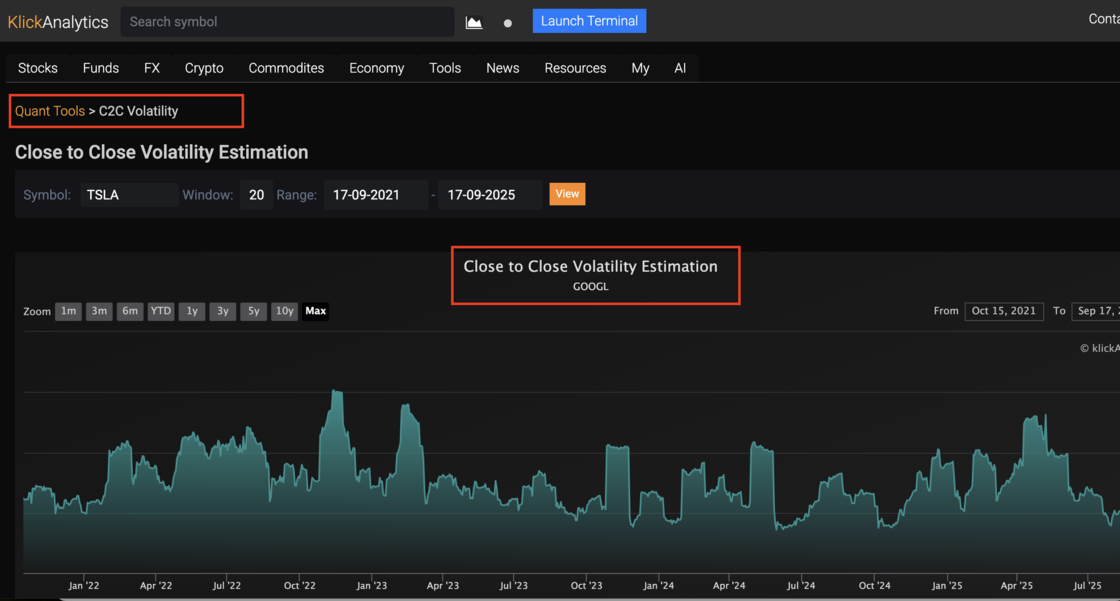Zoom chart to 6m
This screenshot has height=601, width=1120.
coord(130,311)
